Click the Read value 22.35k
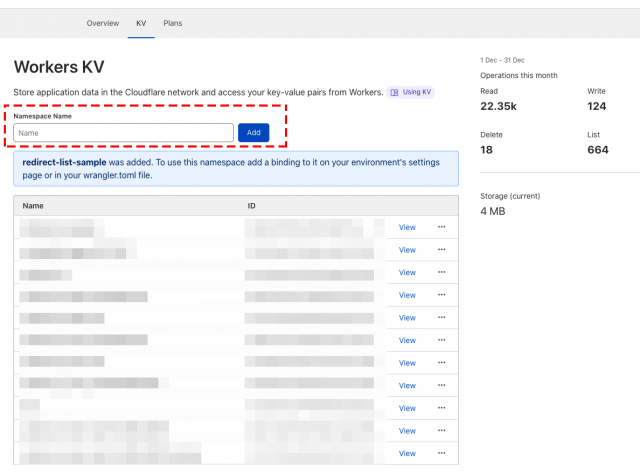Viewport: 640px width, 475px height. pyautogui.click(x=498, y=107)
